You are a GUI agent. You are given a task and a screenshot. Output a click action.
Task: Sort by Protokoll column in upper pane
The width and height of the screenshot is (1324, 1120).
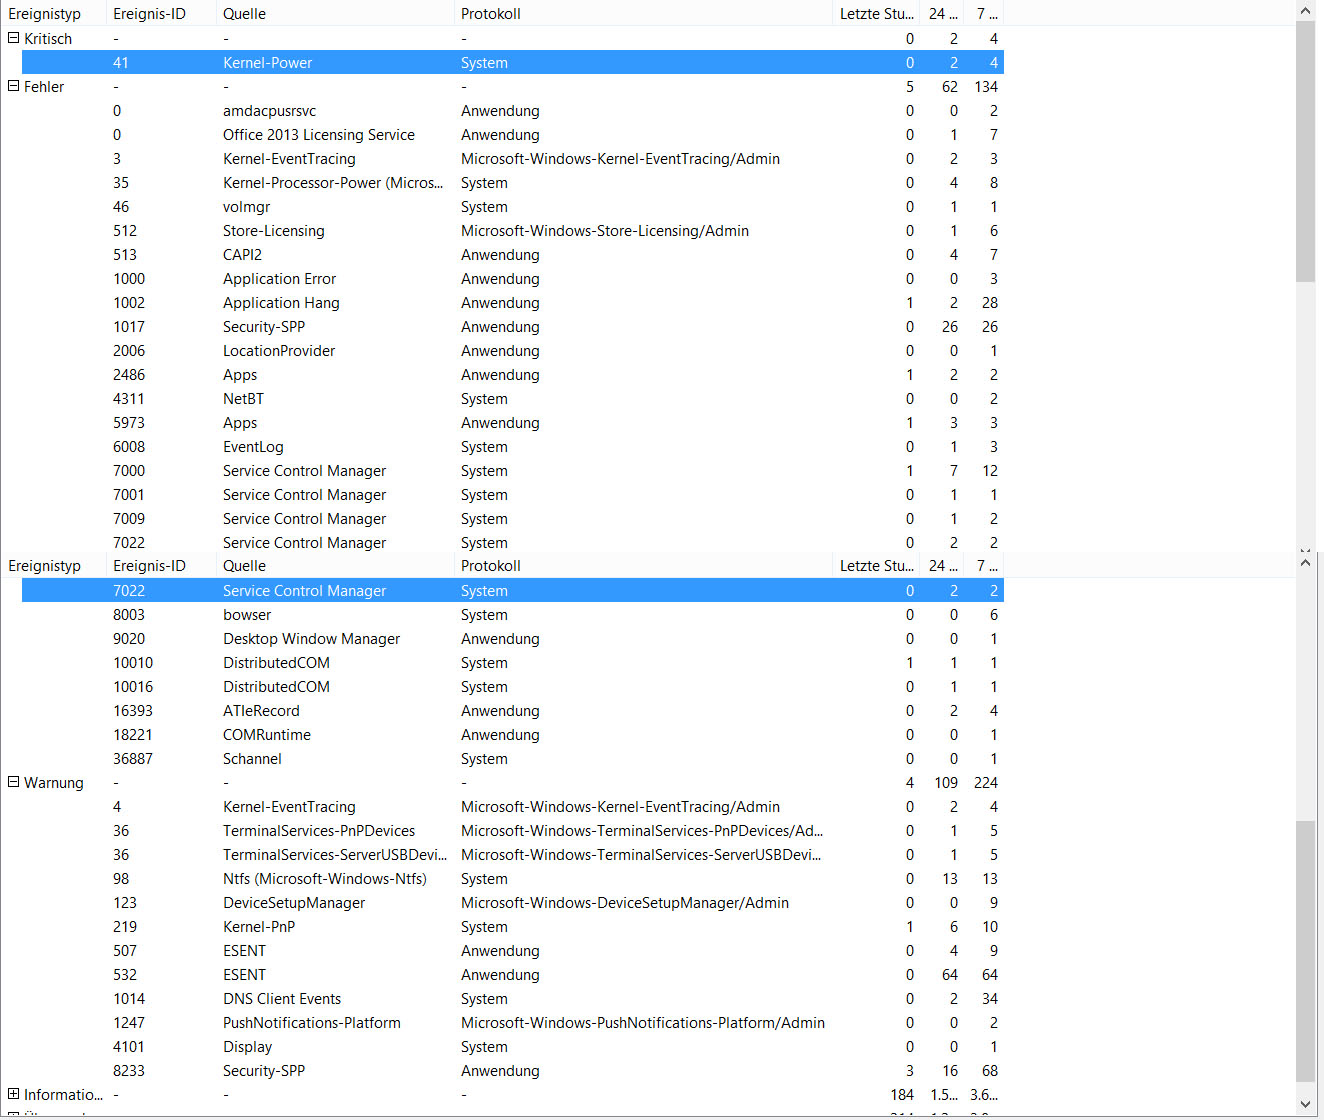[x=643, y=13]
